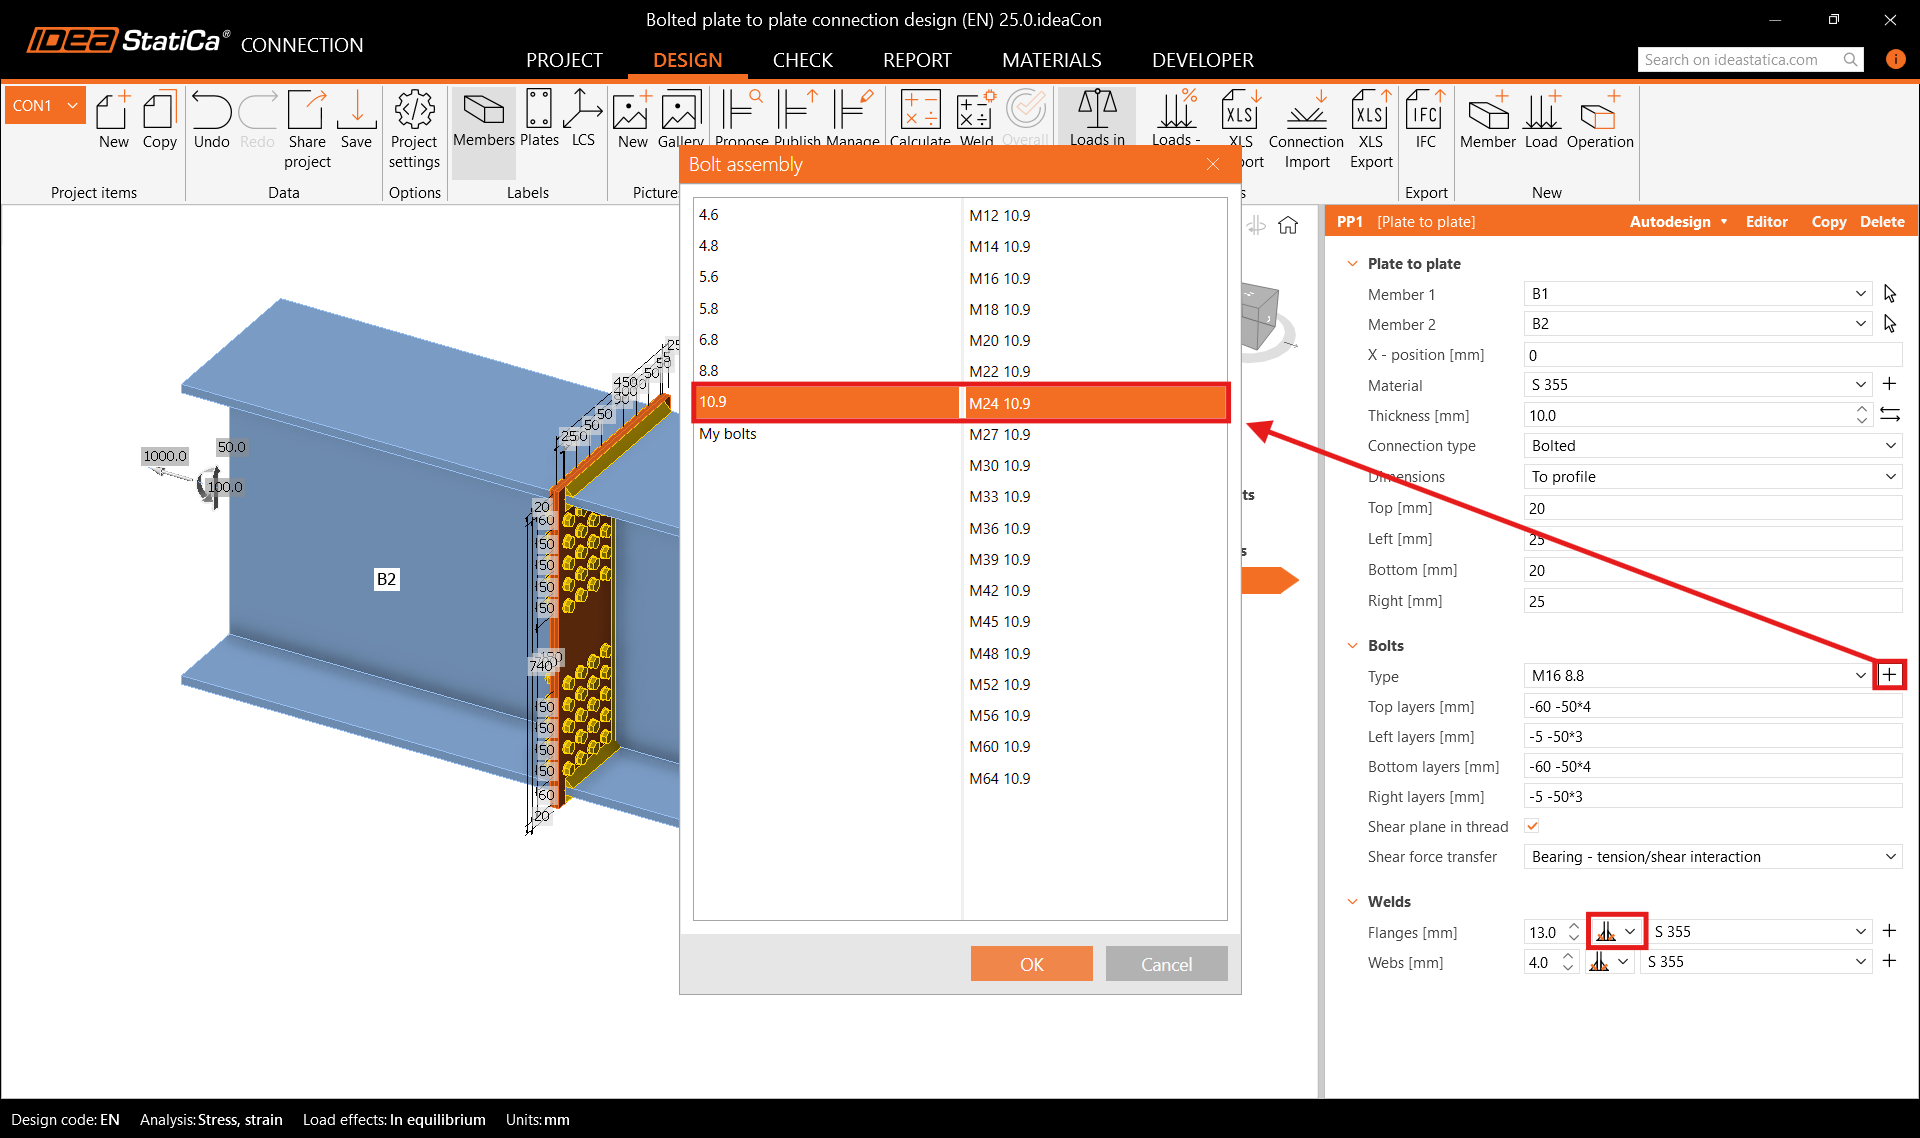1920x1138 pixels.
Task: Collapse the Bolts section
Action: tap(1353, 646)
